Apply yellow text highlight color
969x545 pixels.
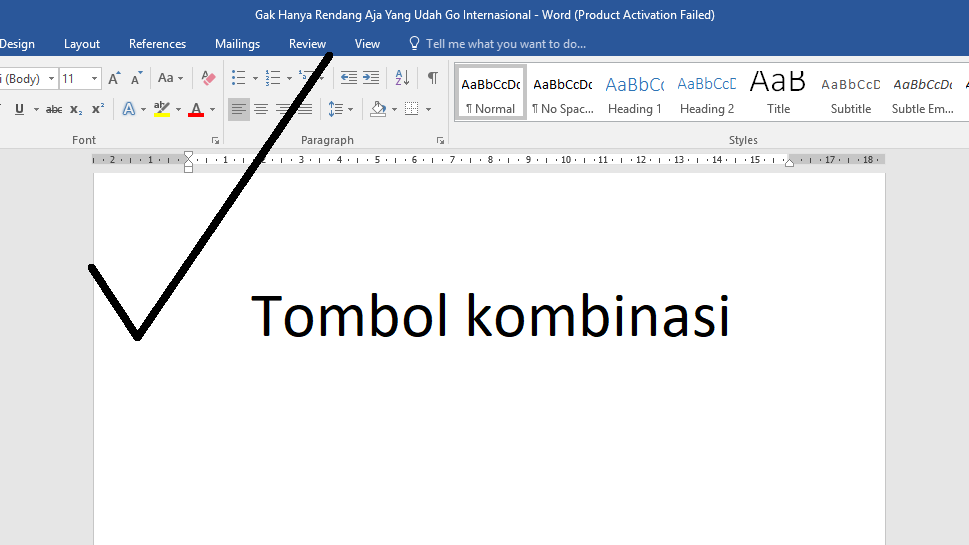[x=162, y=109]
